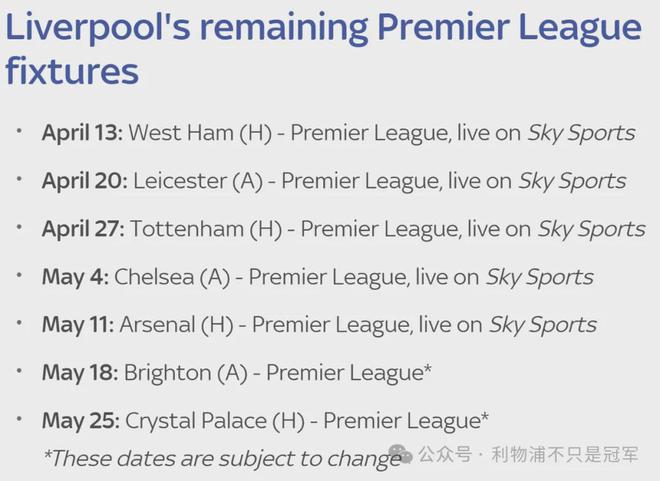
Task: Click the bullet before April 13 fixture
Action: click(x=19, y=131)
